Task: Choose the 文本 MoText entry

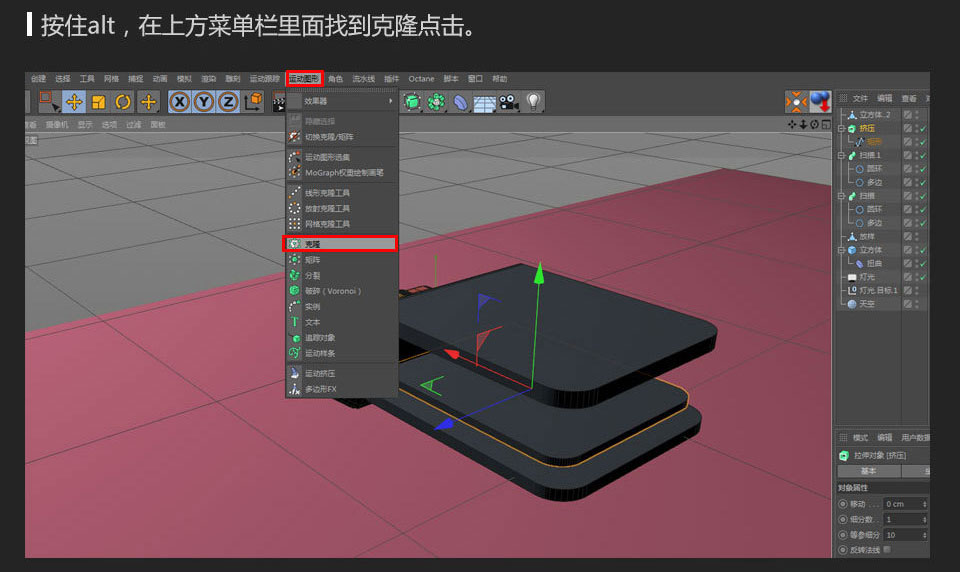Action: click(342, 322)
